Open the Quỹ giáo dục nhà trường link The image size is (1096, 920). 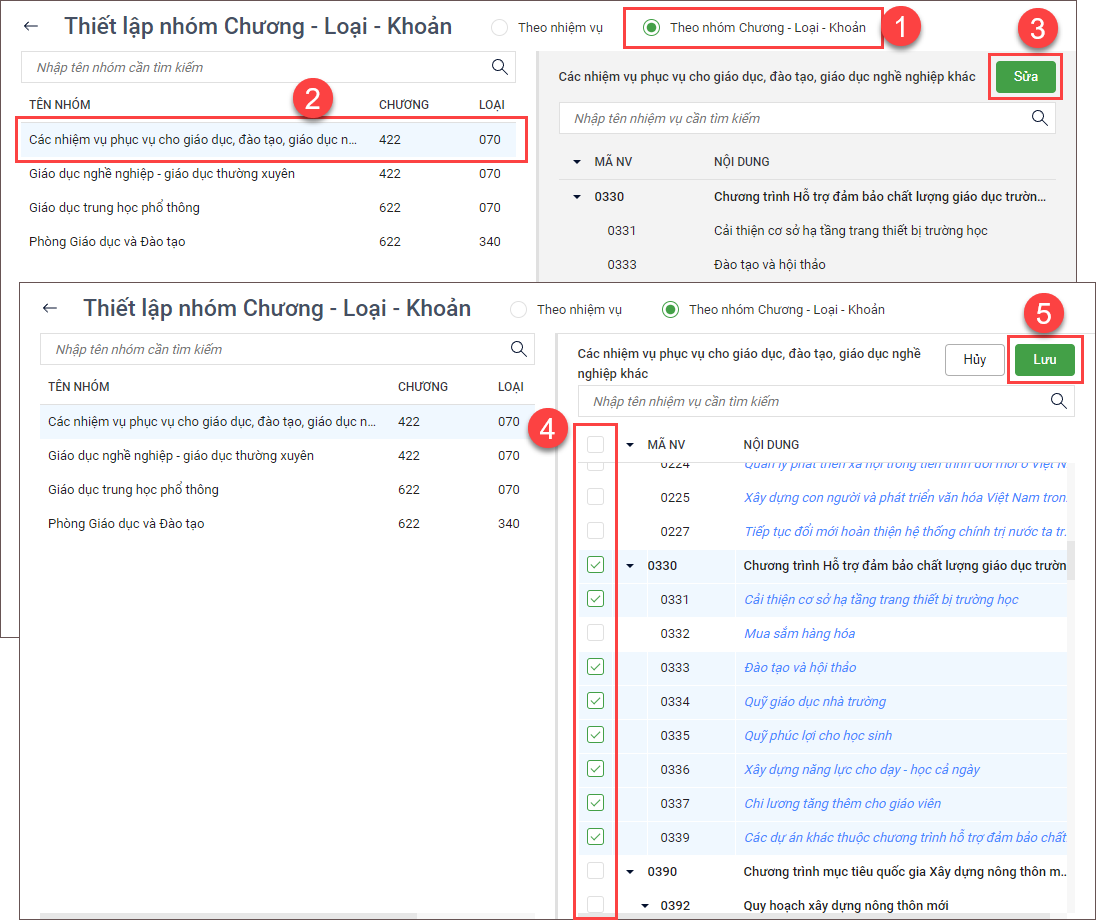click(x=814, y=701)
